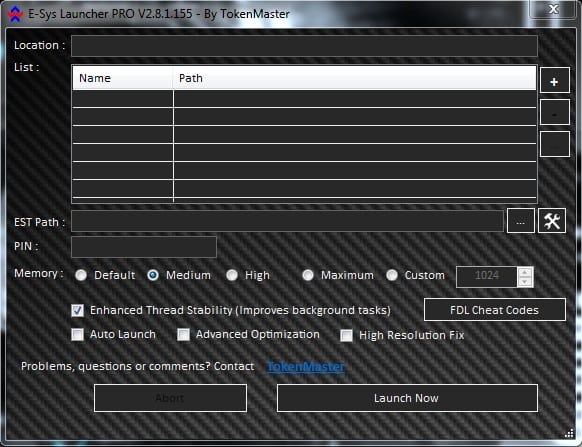Enable Advanced Optimization checkbox
582x447 pixels.
coord(183,335)
